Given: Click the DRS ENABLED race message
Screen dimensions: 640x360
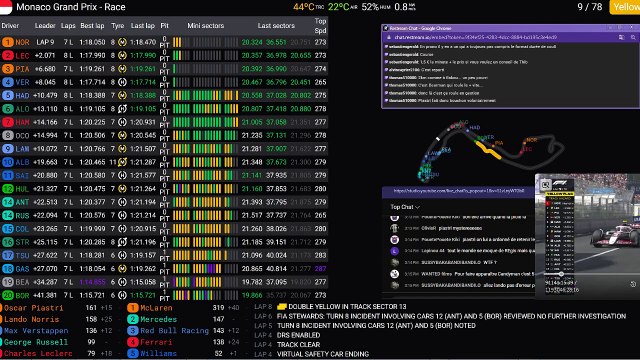Looking at the screenshot, I should (298, 335).
